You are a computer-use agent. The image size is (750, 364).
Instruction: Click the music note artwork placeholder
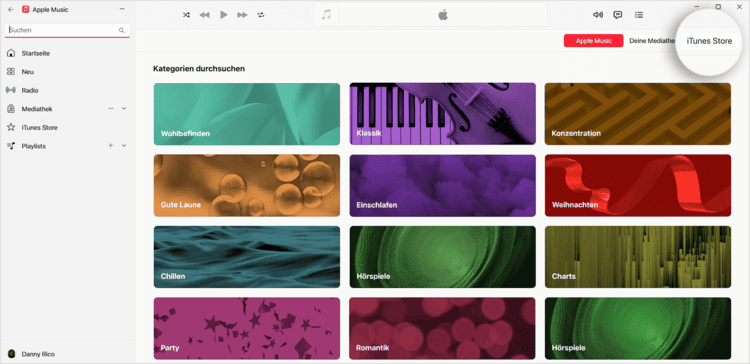(326, 15)
